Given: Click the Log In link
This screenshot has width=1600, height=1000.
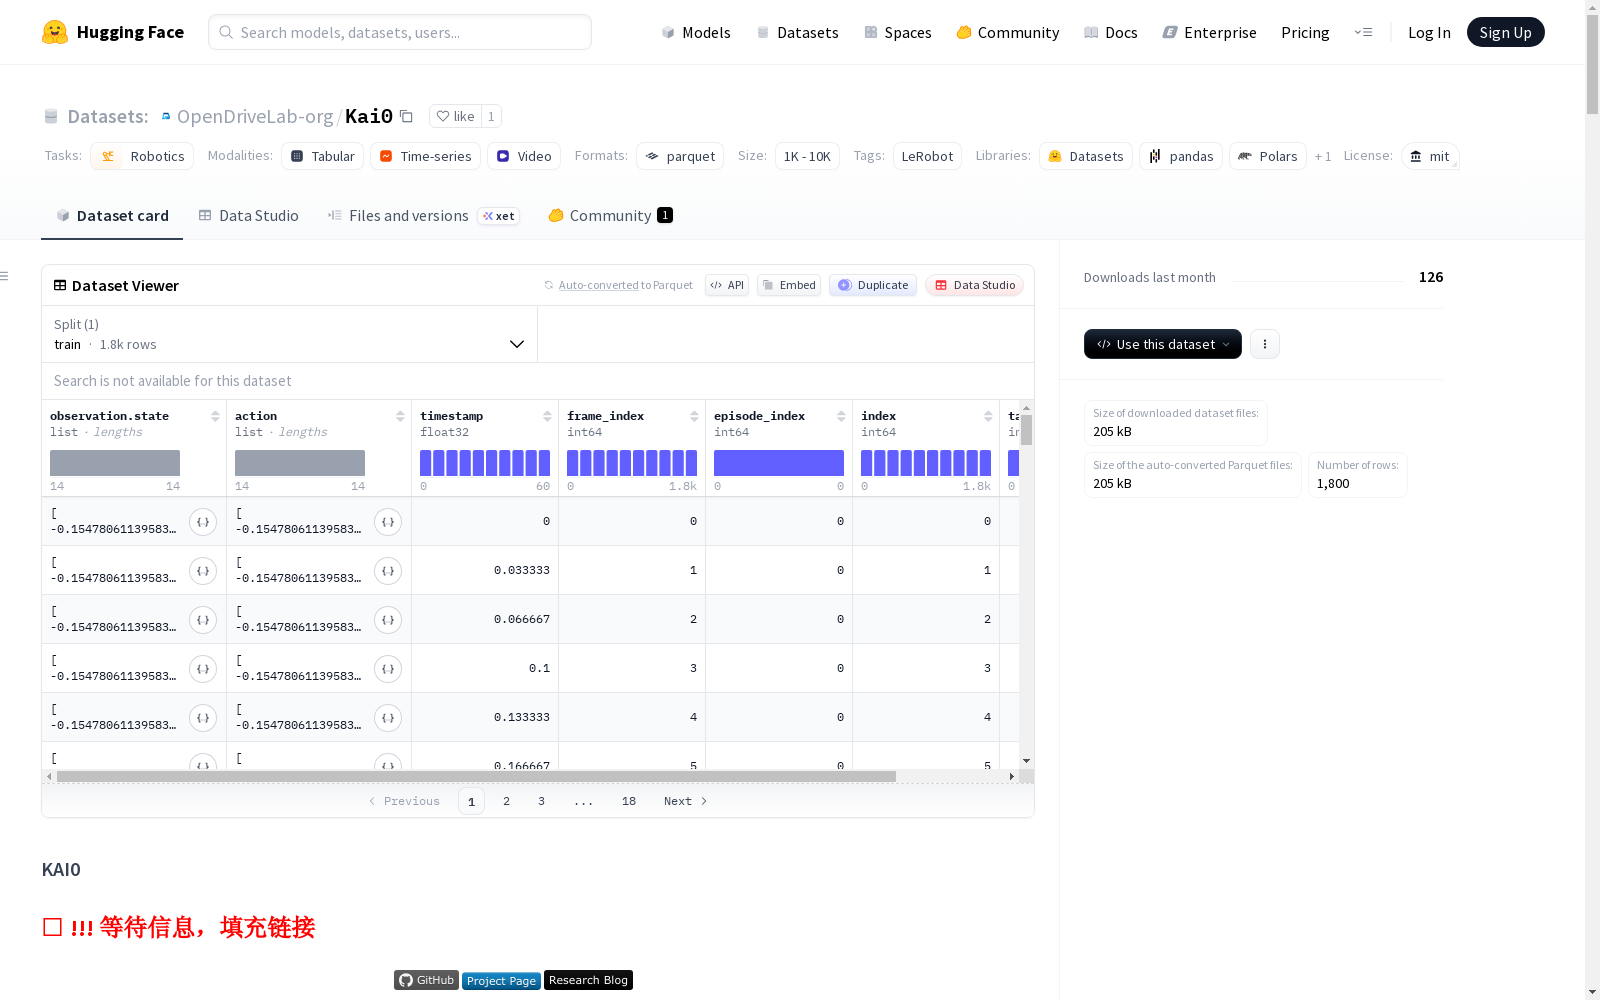Looking at the screenshot, I should click(1429, 32).
